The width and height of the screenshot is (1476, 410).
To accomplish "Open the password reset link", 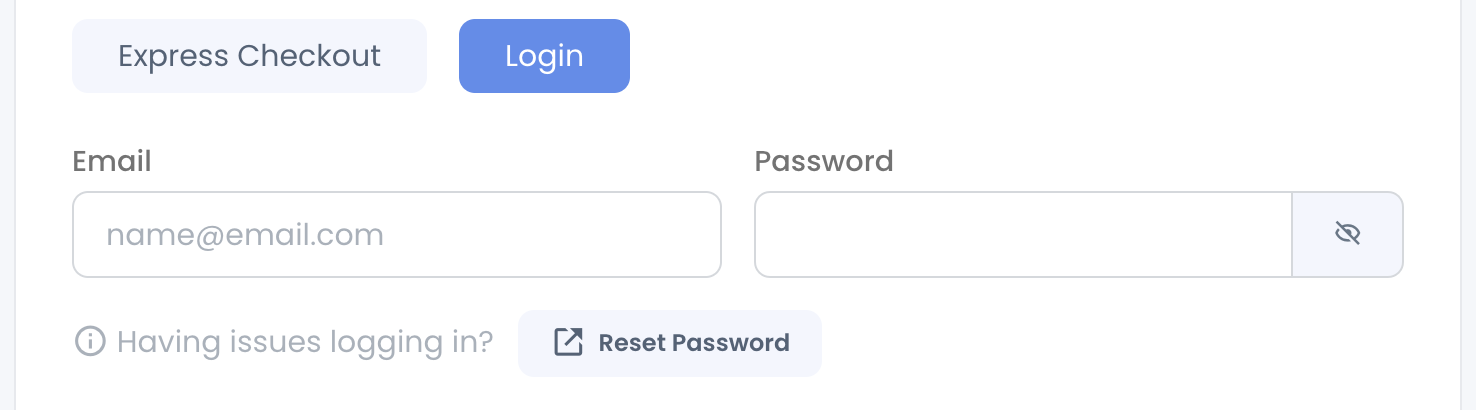I will click(670, 343).
